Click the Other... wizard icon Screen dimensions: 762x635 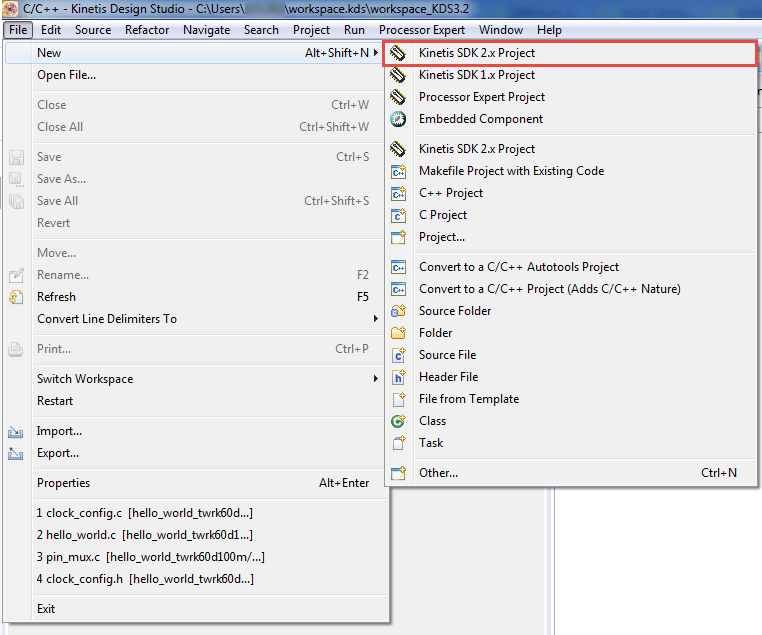point(398,473)
